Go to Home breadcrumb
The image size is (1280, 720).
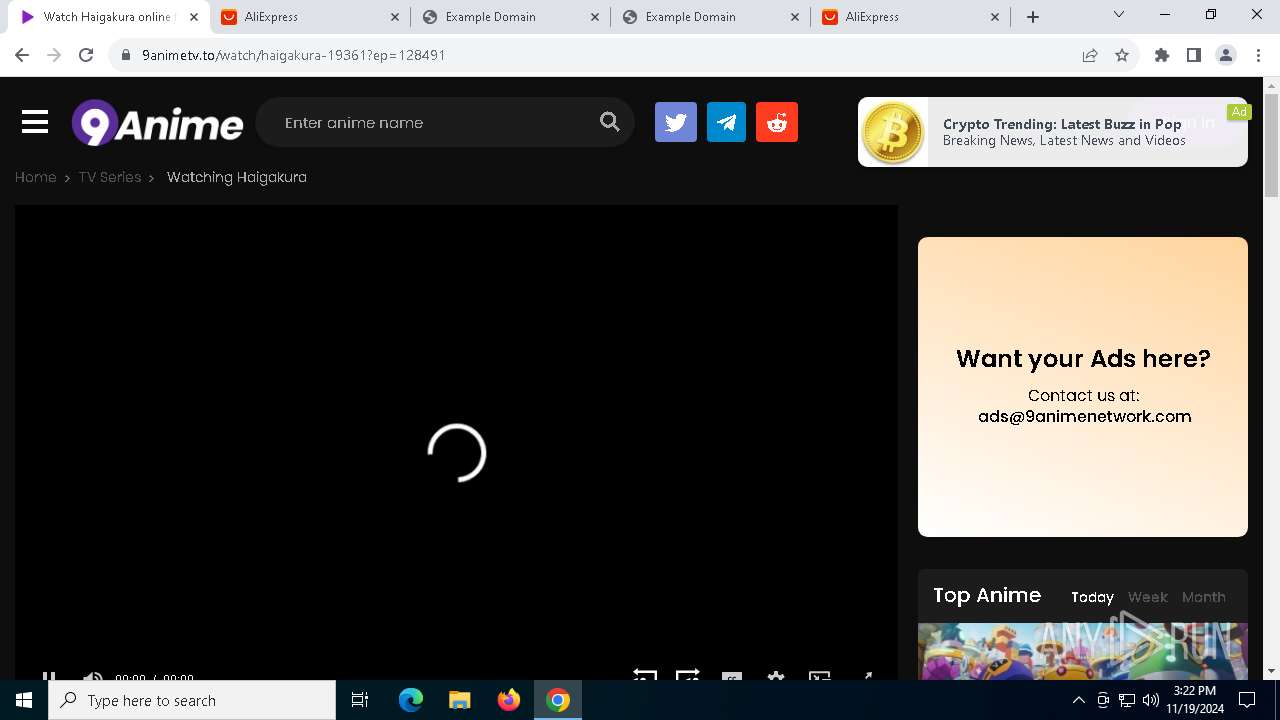pyautogui.click(x=35, y=177)
